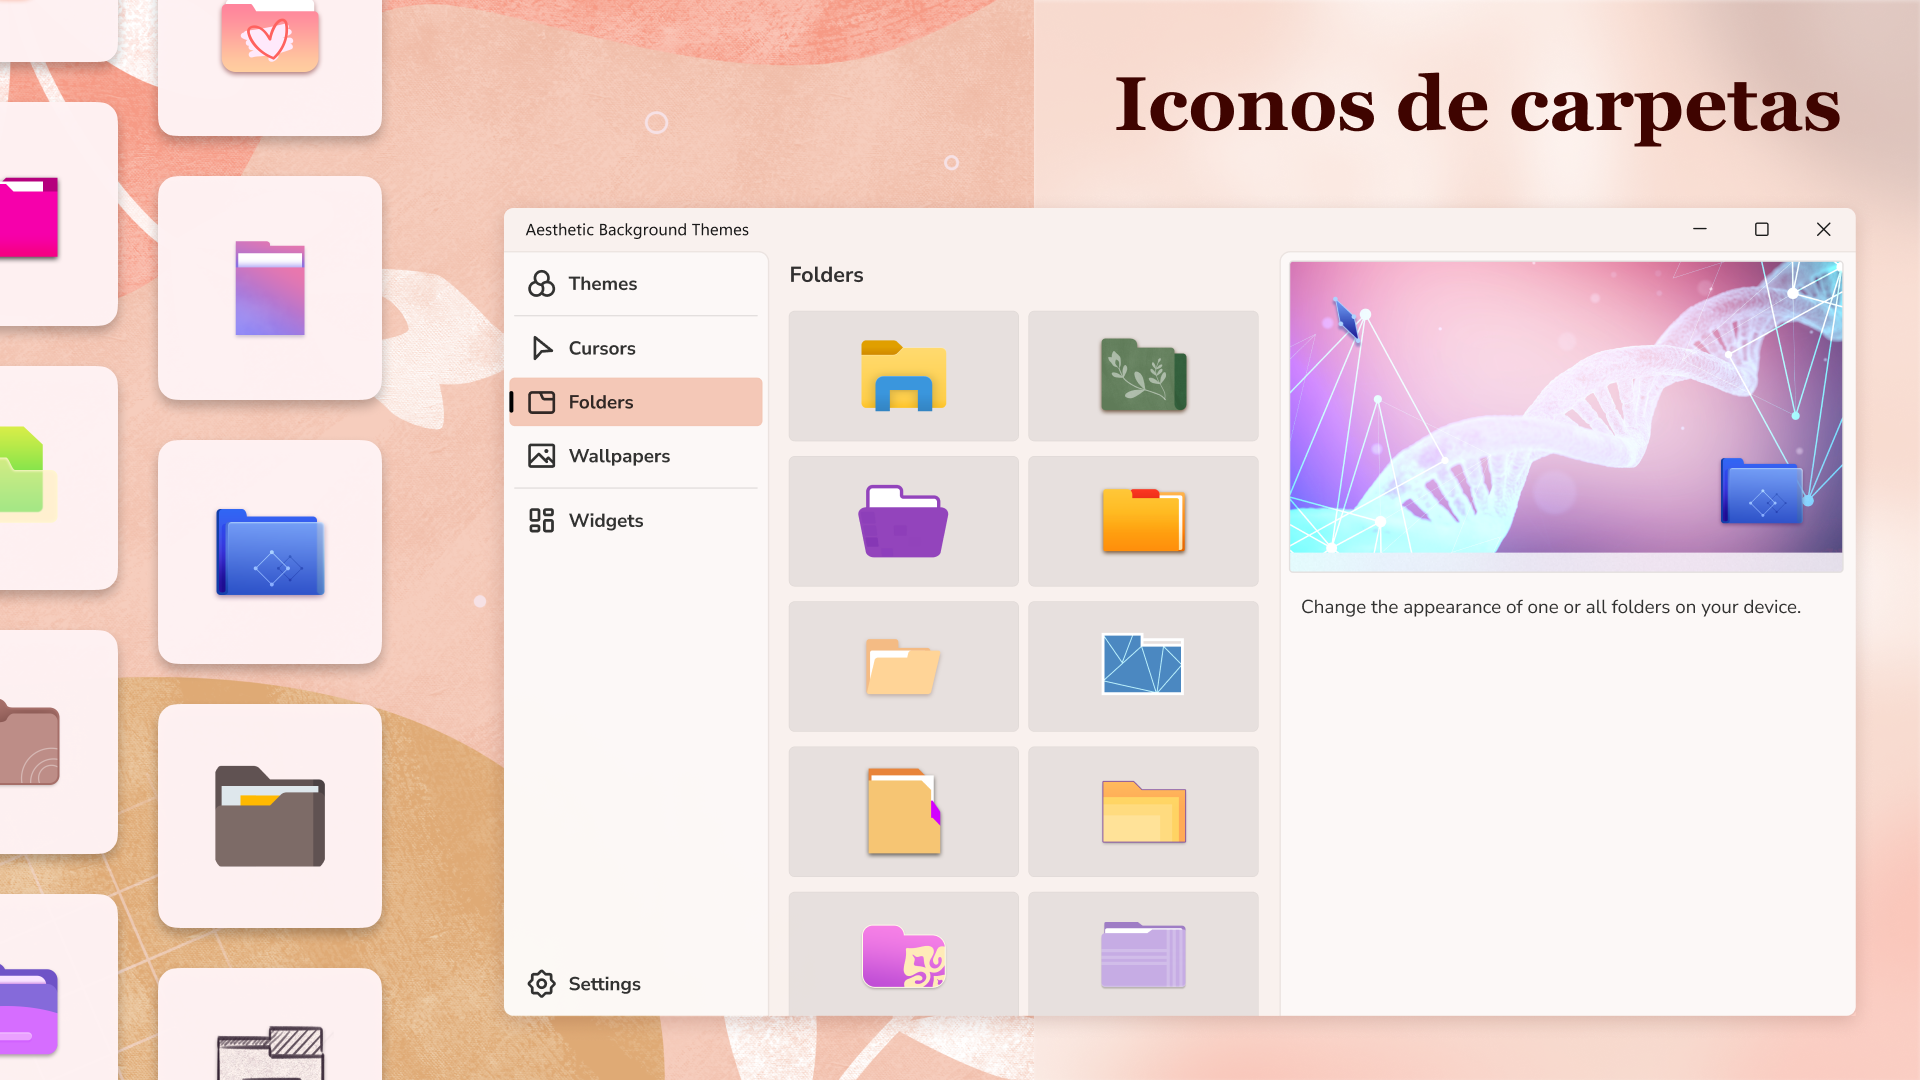Click the Folders heading text

coord(826,275)
